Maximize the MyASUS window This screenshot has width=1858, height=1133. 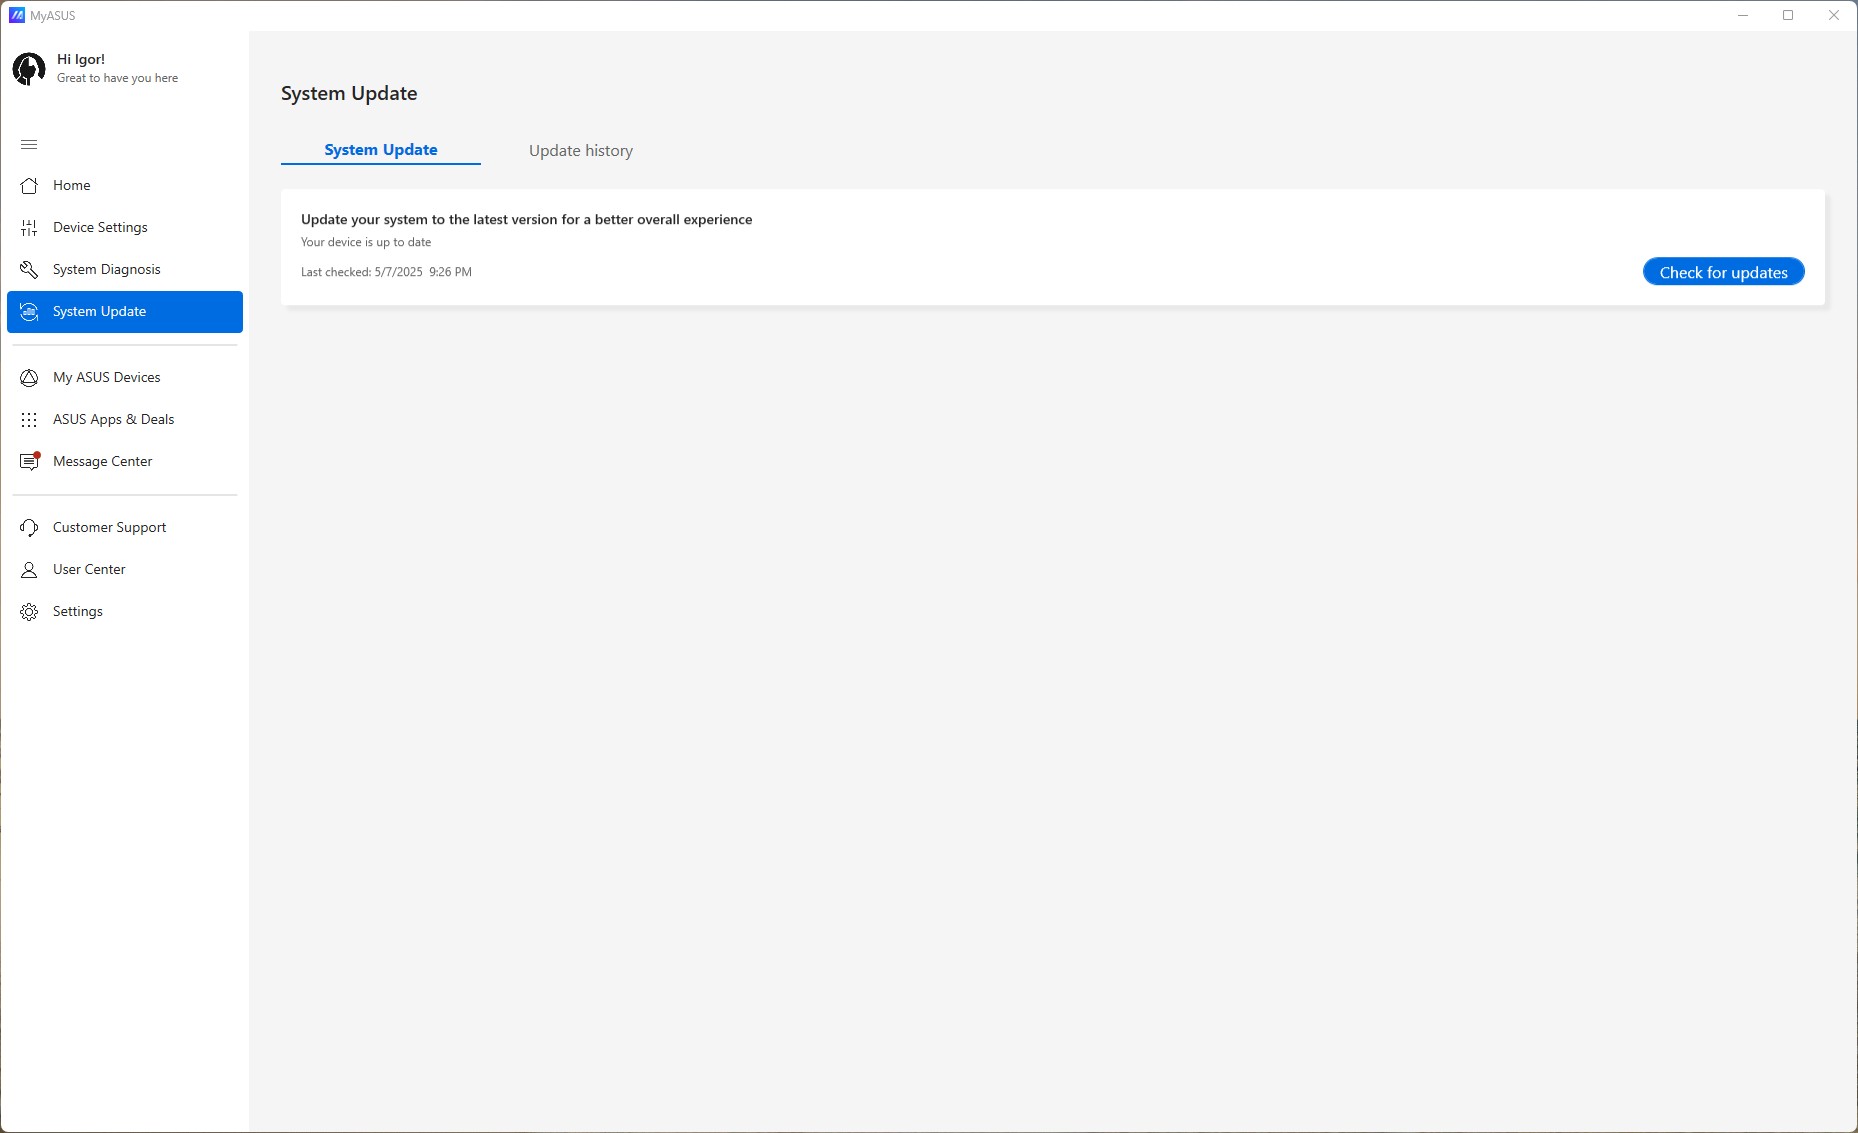point(1788,15)
